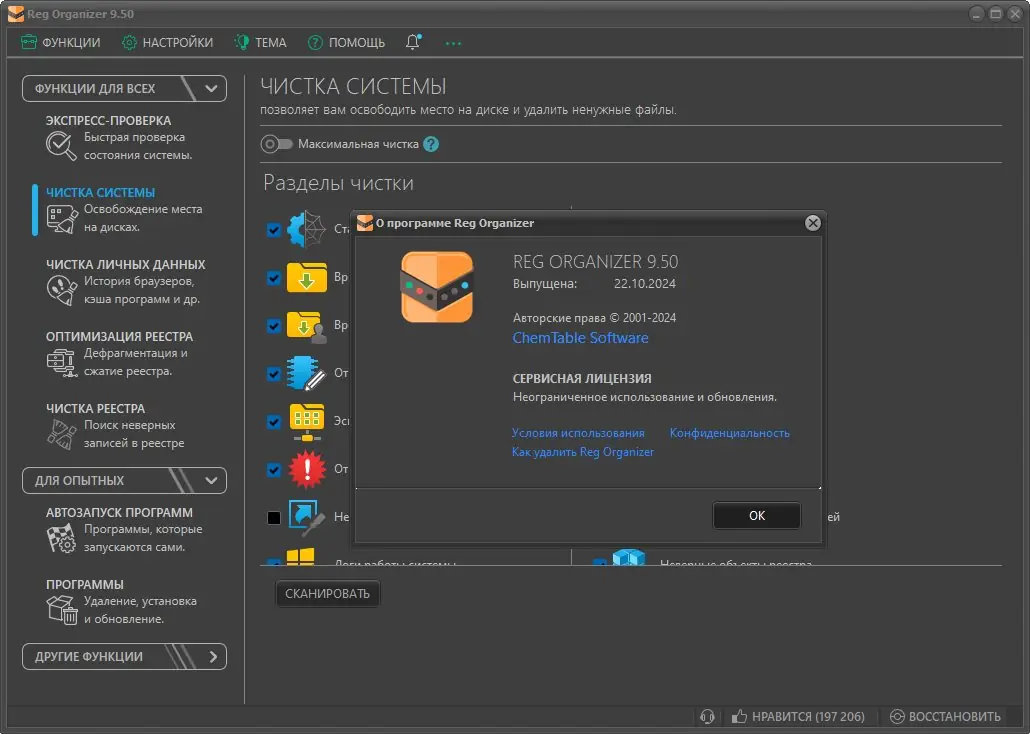Click yellow folder with download arrow
This screenshot has height=734, width=1030.
(x=307, y=277)
